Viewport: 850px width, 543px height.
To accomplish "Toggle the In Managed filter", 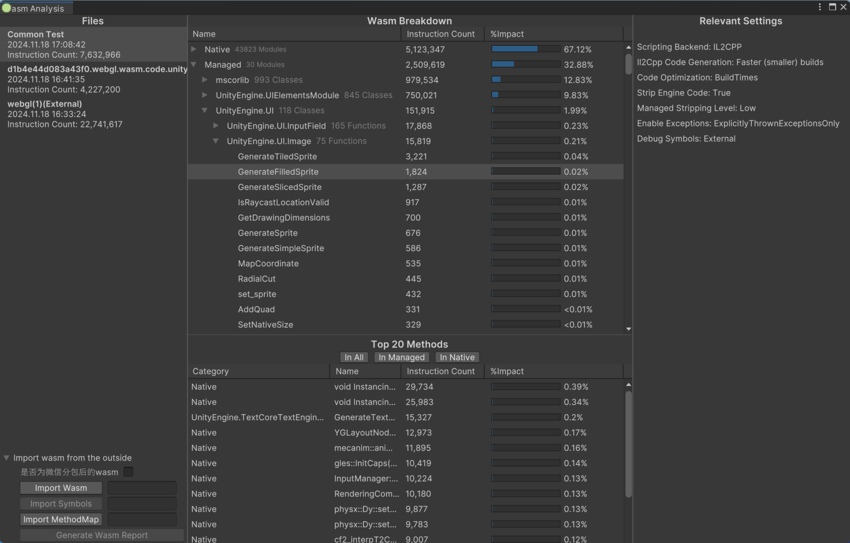I will click(x=402, y=357).
